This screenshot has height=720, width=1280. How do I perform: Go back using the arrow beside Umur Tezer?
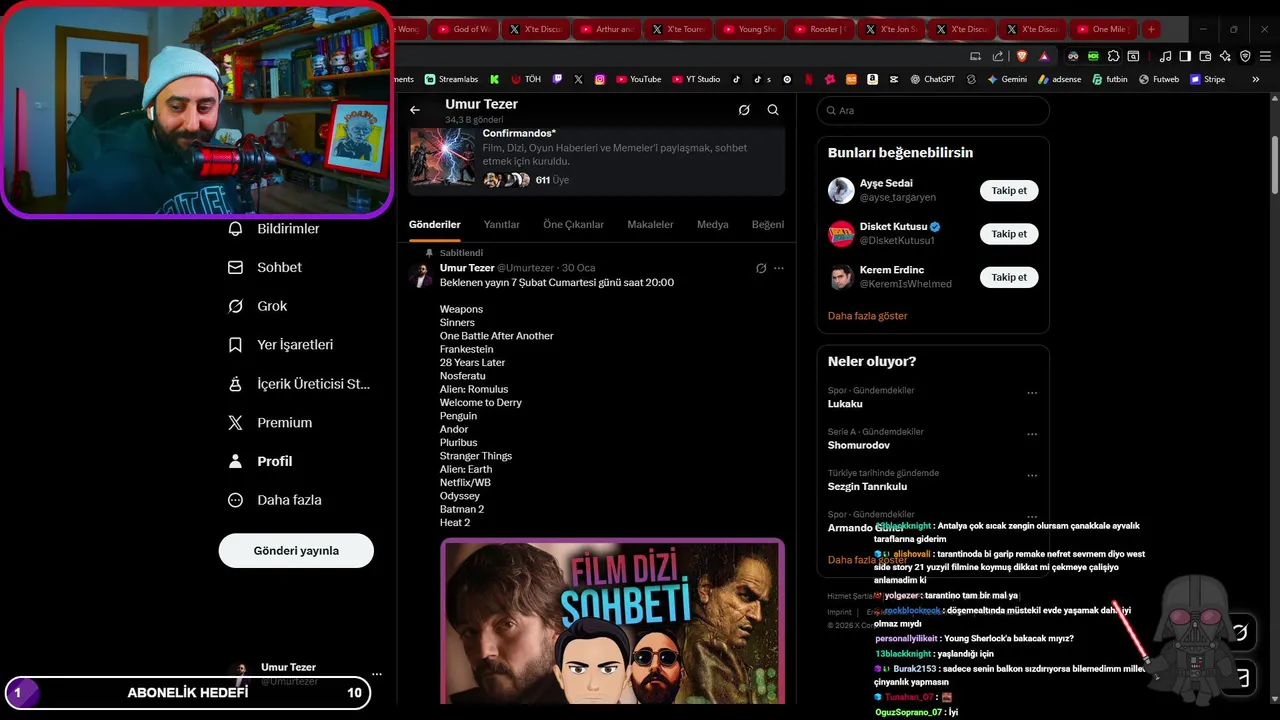[415, 110]
